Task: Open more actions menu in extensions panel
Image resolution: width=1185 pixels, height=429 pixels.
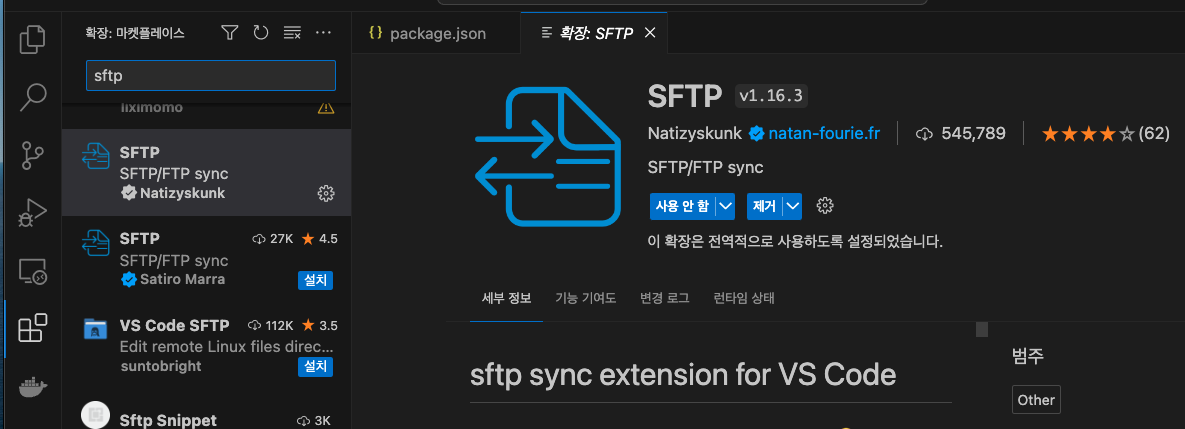Action: tap(323, 32)
